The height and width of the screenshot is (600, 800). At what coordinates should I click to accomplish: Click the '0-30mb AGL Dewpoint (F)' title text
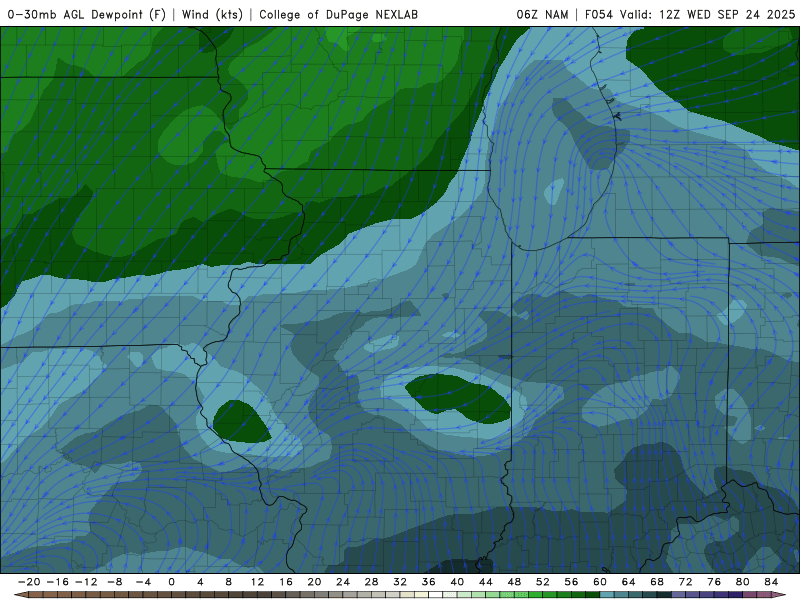point(86,14)
